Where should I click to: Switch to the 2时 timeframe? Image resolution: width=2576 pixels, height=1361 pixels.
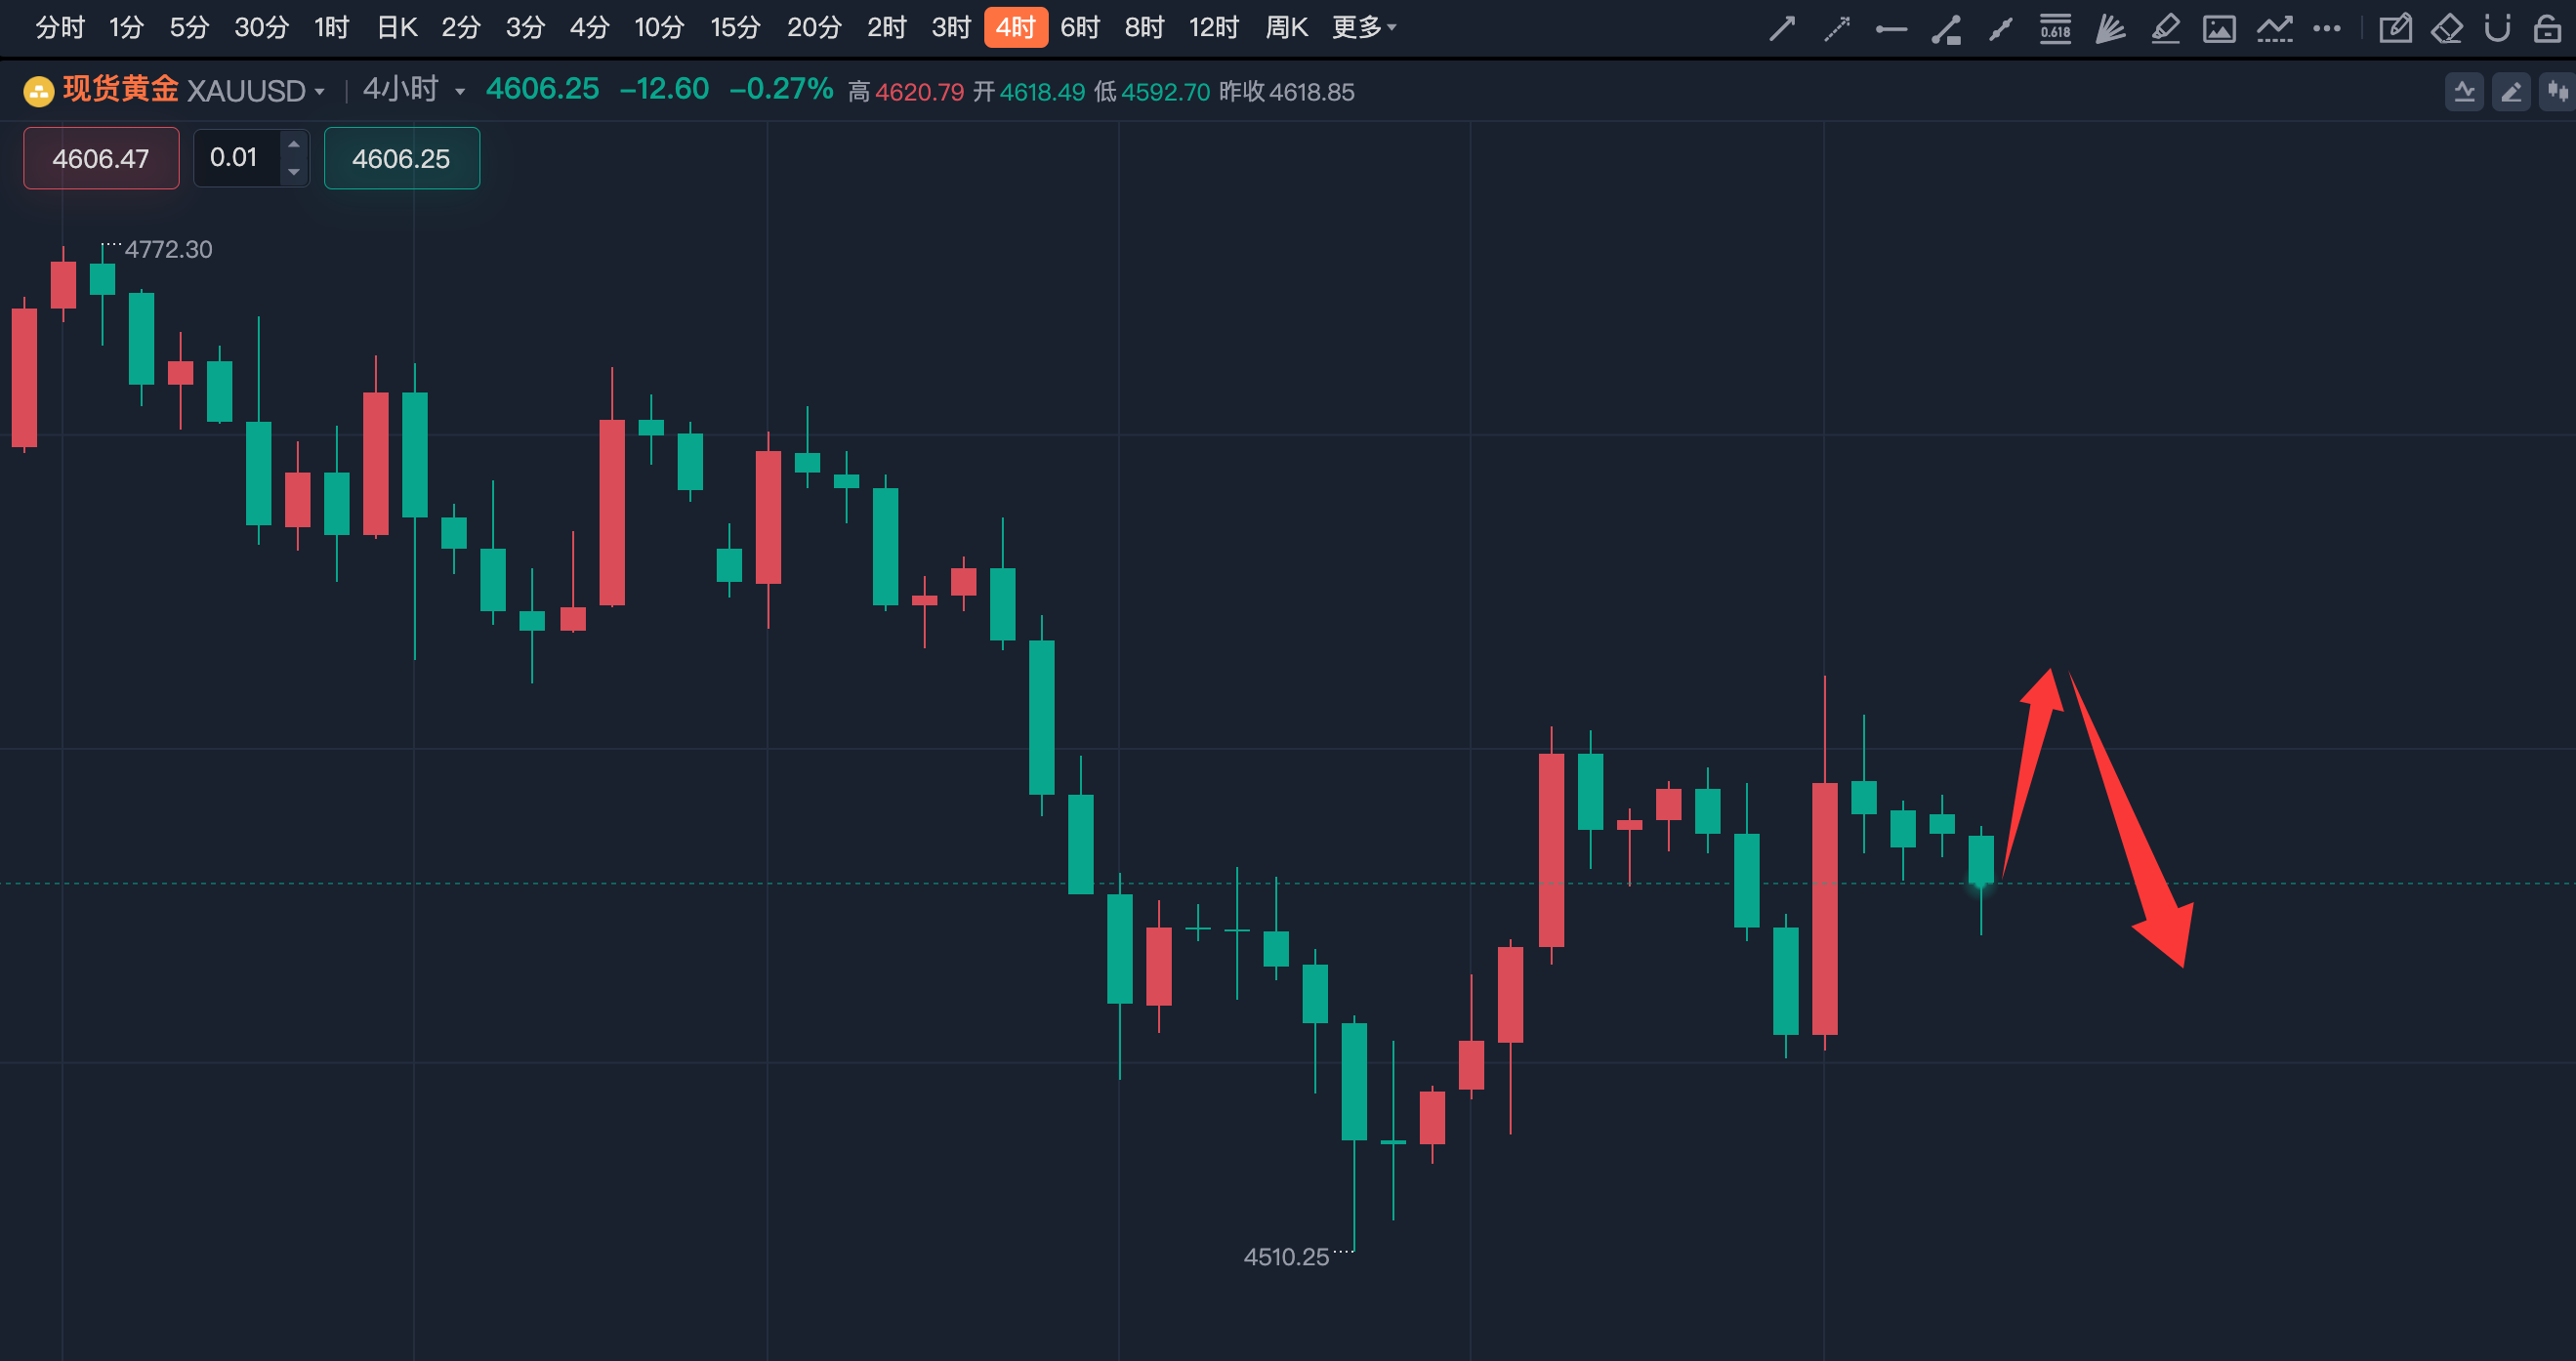886,27
